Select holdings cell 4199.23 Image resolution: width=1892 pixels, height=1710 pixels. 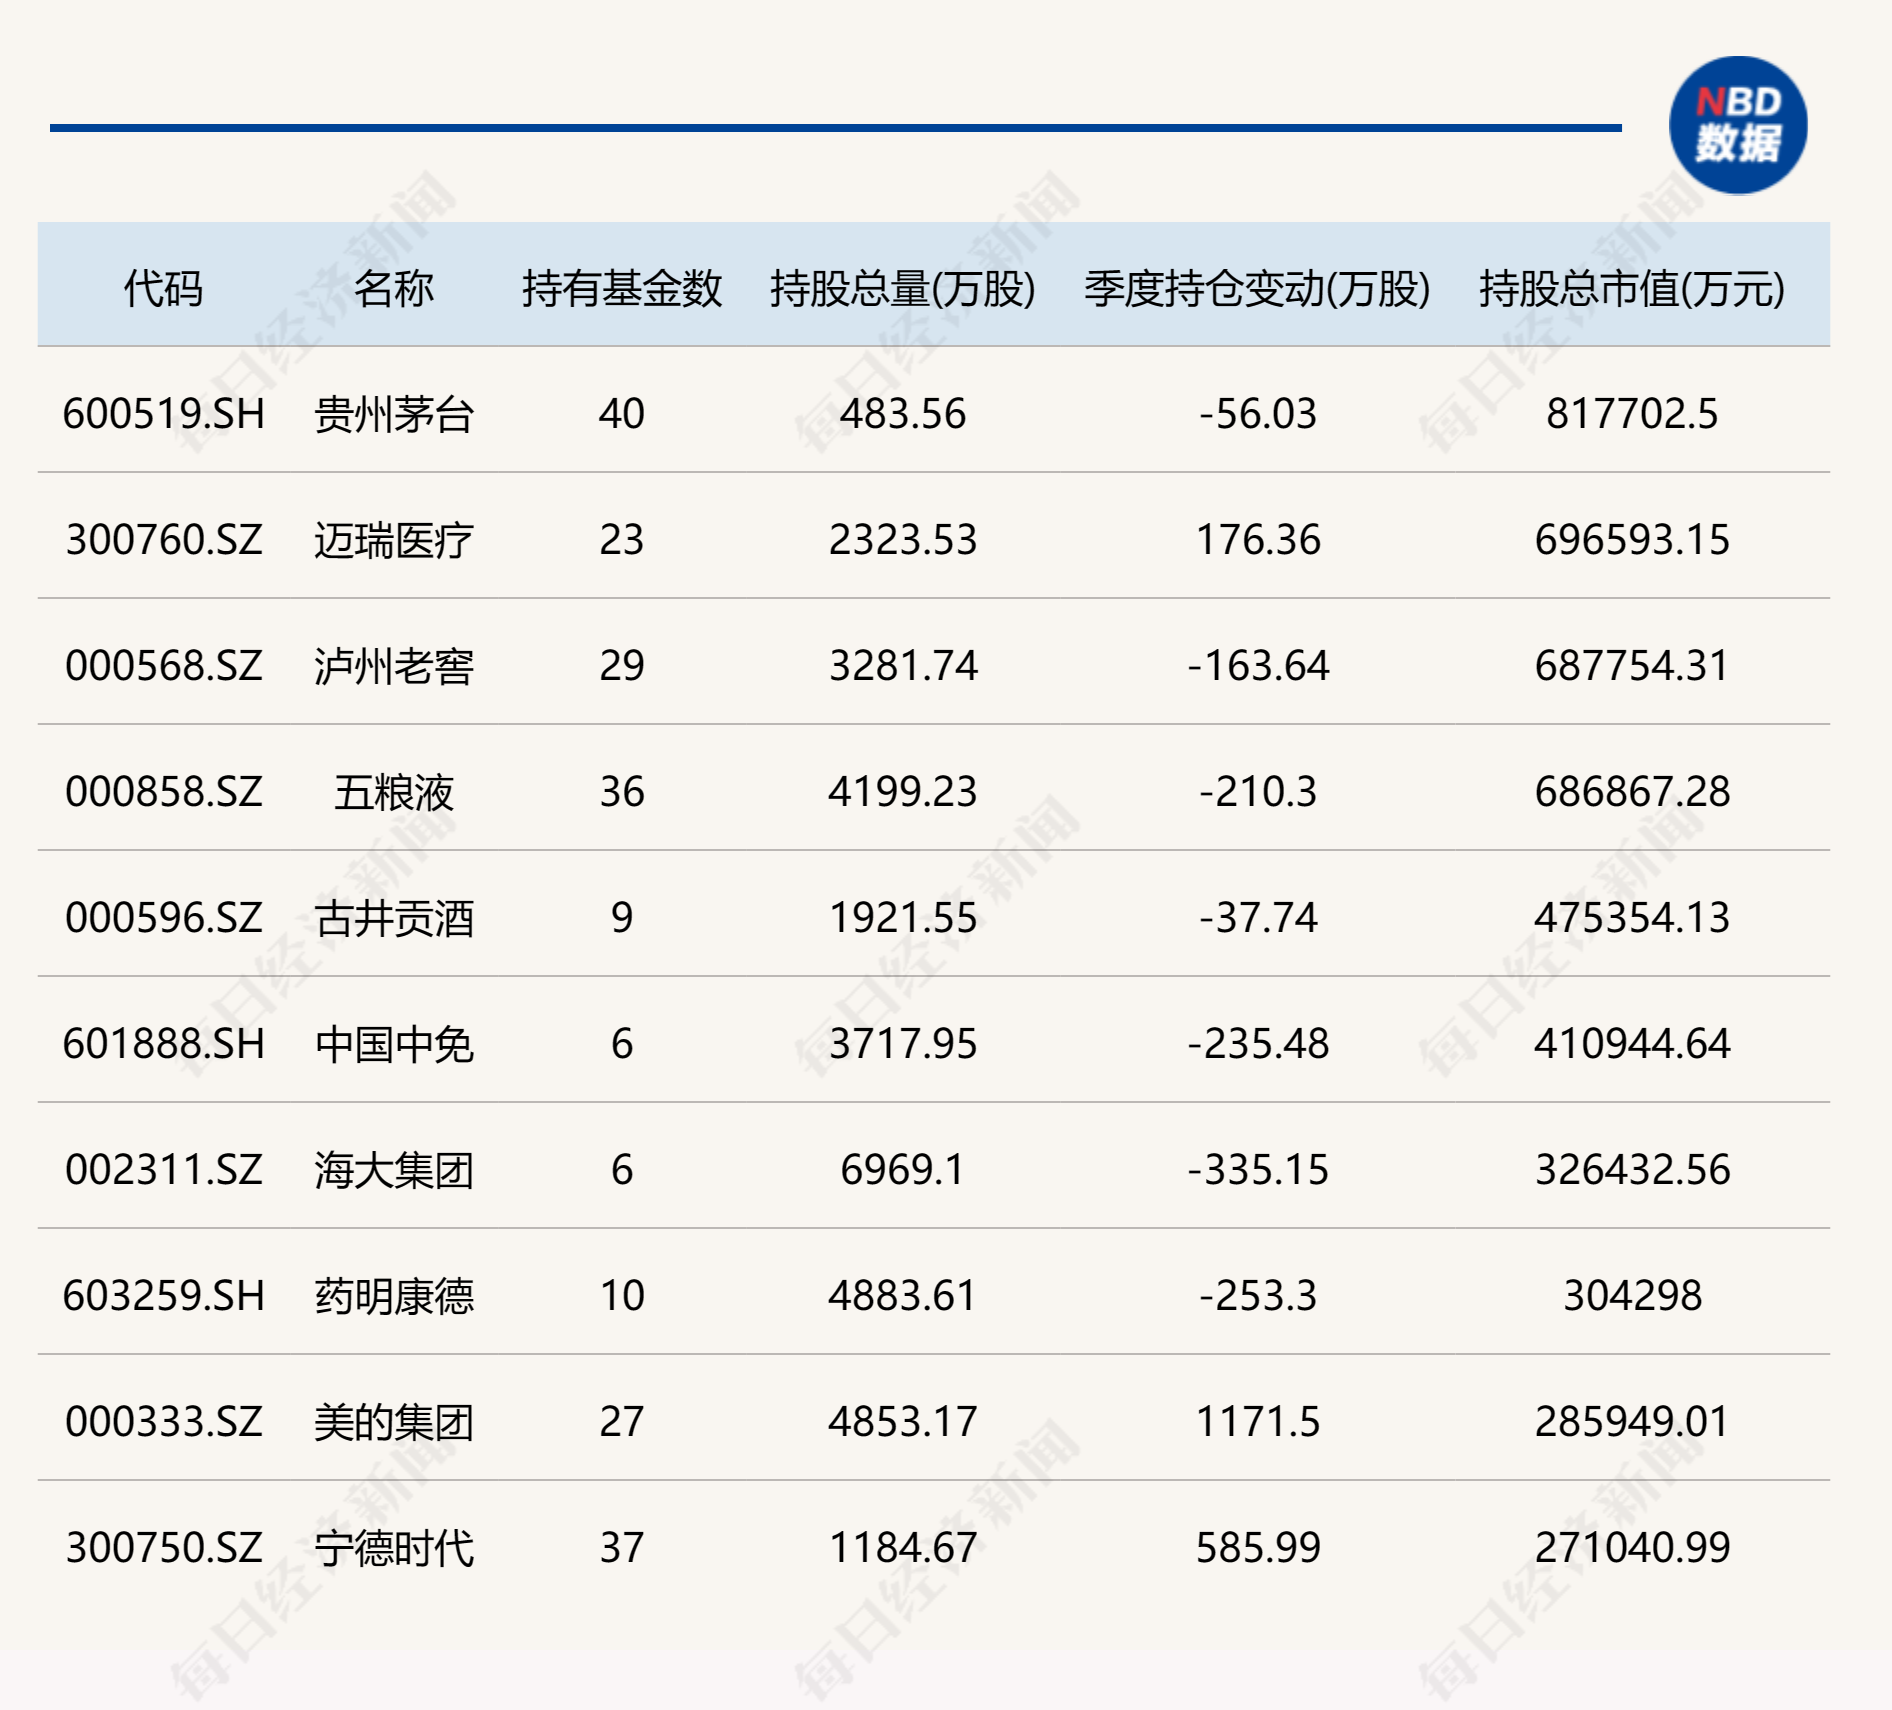902,792
